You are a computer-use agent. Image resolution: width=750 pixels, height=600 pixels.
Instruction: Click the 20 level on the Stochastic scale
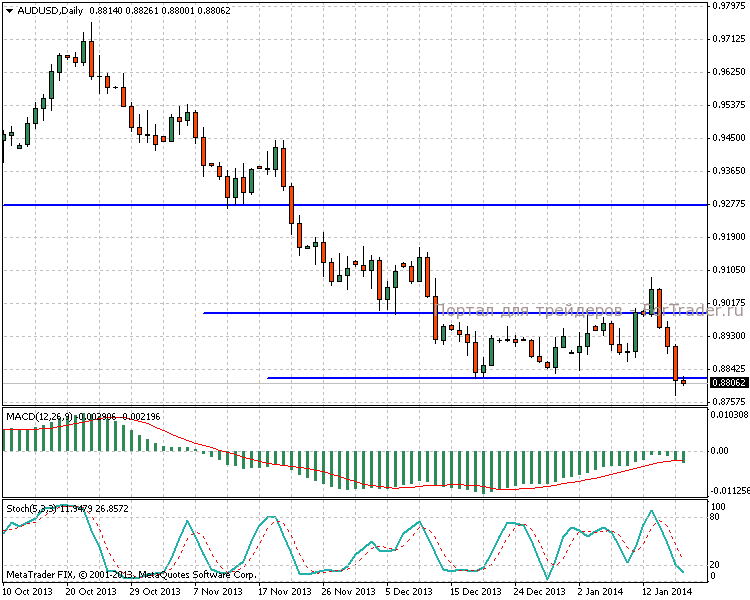(x=716, y=562)
